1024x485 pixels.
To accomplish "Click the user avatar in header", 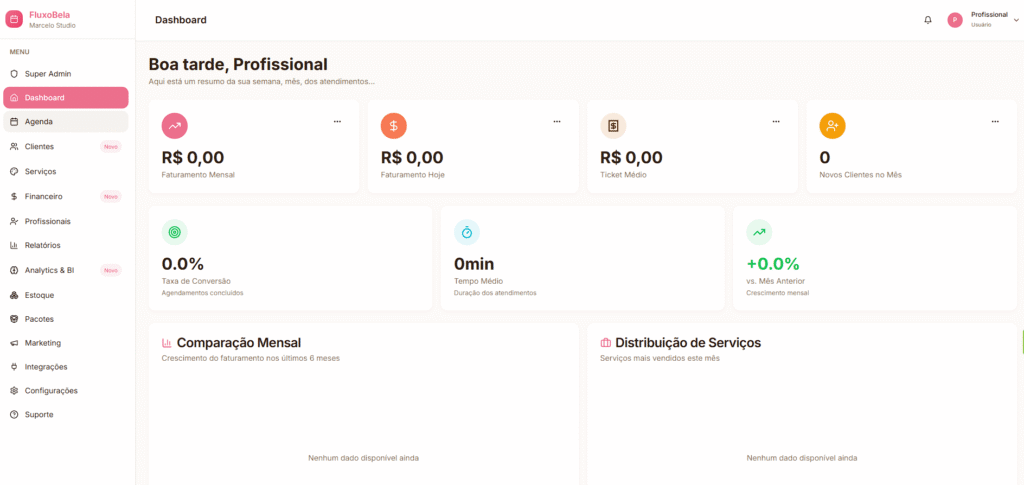I will (x=955, y=20).
